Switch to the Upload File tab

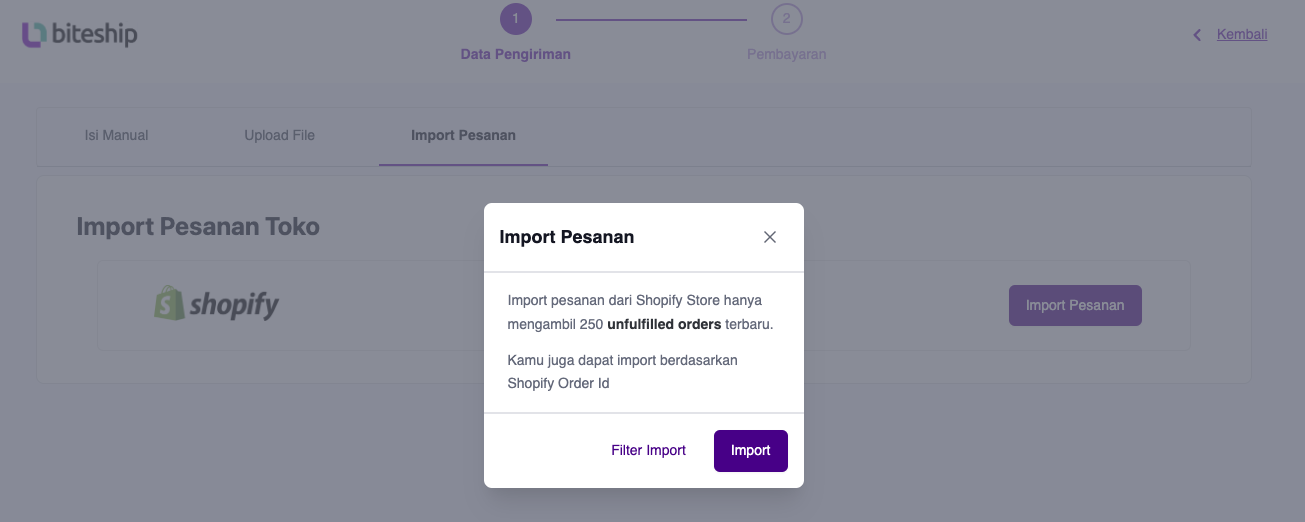click(x=280, y=135)
